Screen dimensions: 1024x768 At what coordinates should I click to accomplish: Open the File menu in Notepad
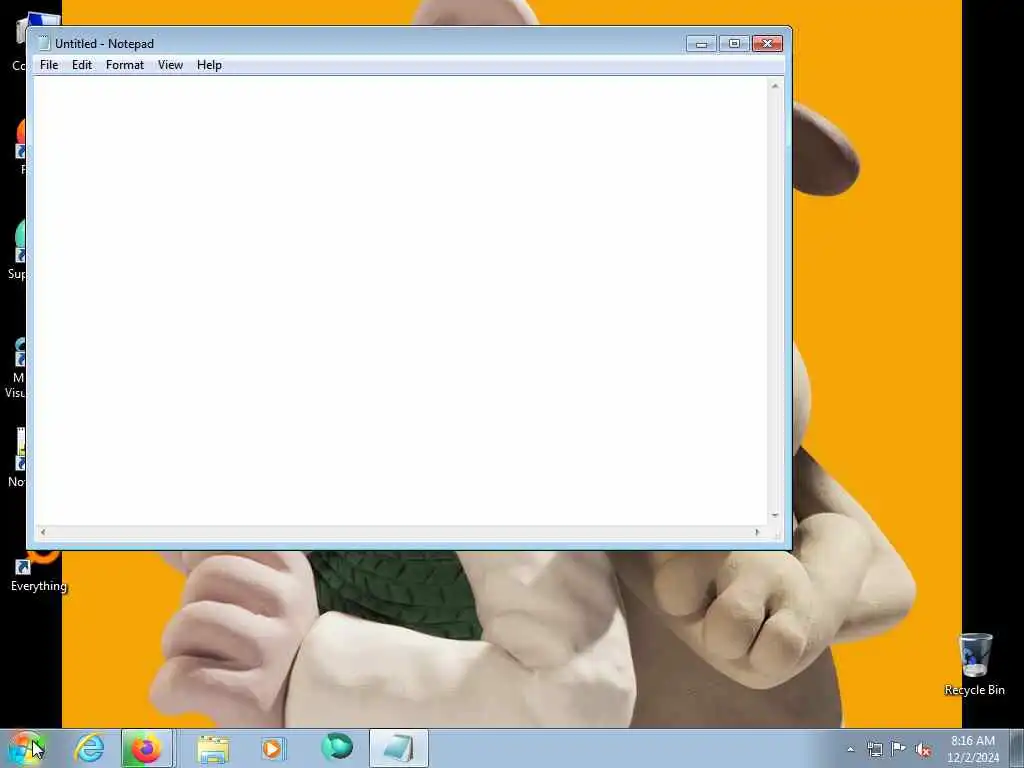[x=49, y=65]
